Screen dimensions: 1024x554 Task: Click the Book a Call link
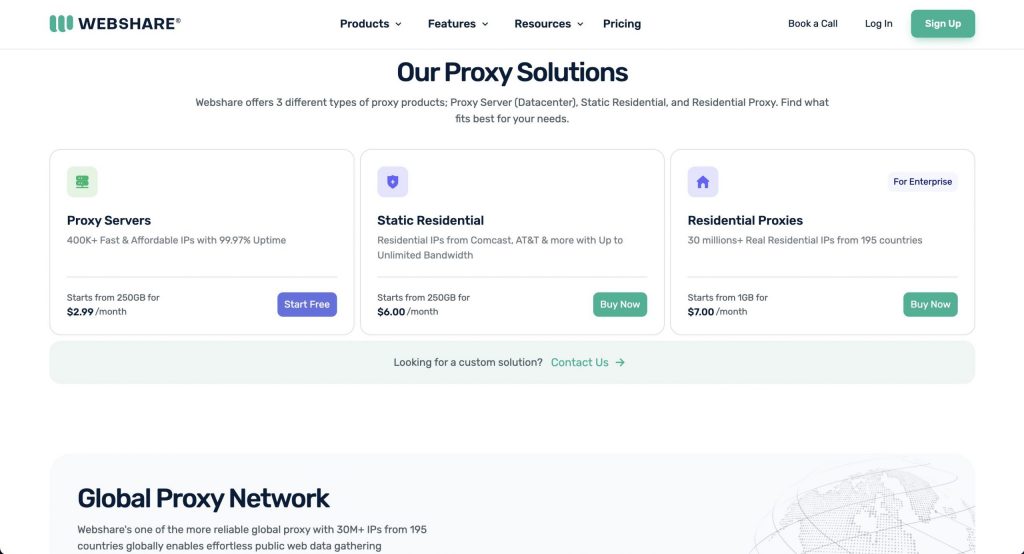812,24
